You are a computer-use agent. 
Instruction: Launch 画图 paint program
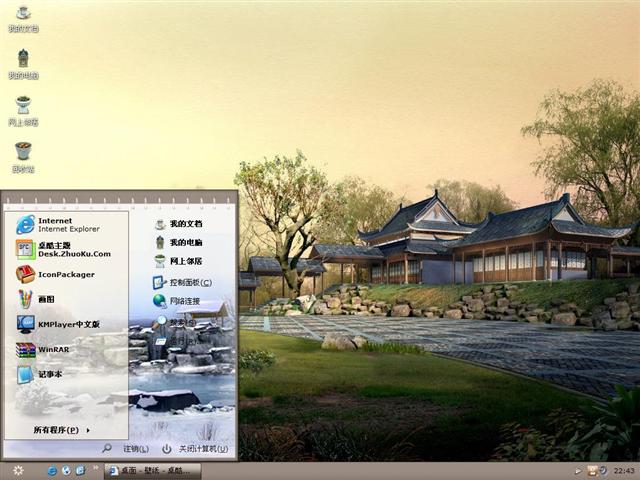tap(36, 299)
